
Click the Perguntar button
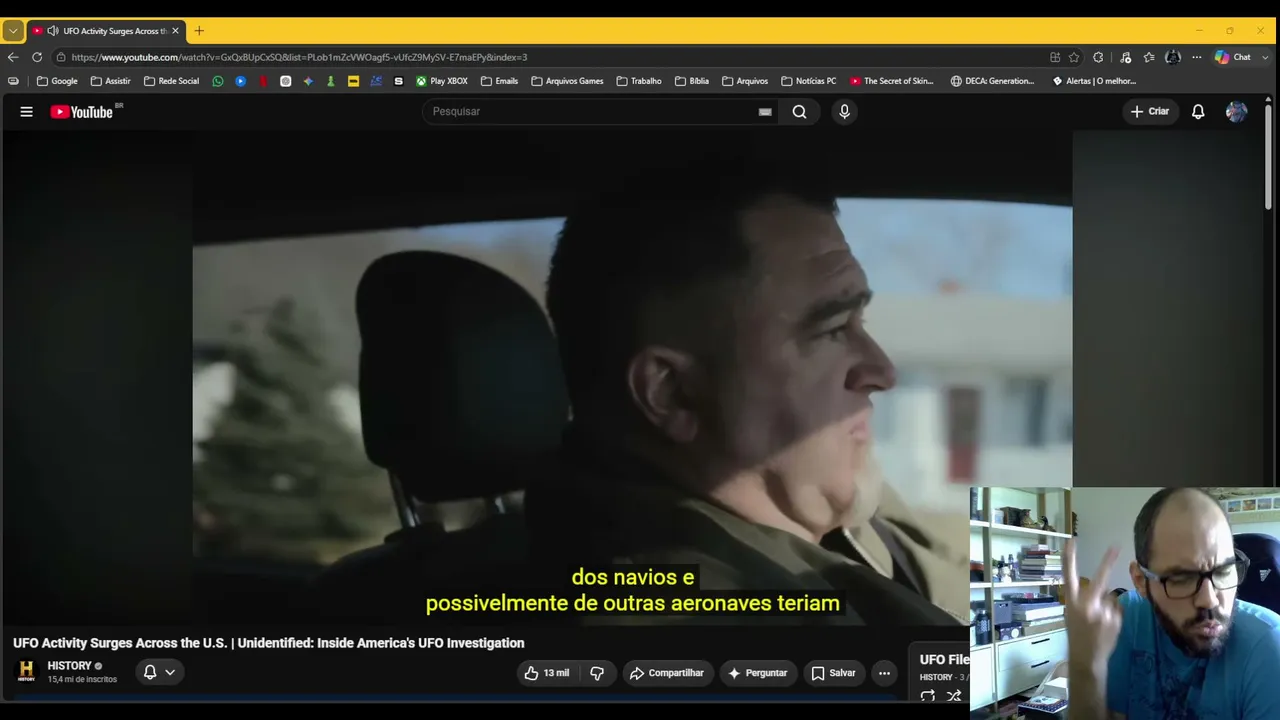point(758,673)
